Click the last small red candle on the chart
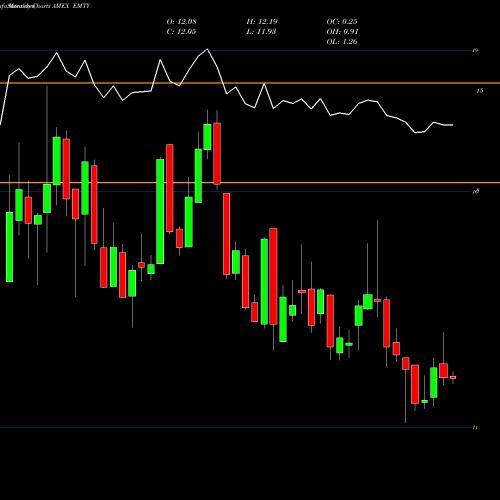The width and height of the screenshot is (500, 500). pos(453,377)
